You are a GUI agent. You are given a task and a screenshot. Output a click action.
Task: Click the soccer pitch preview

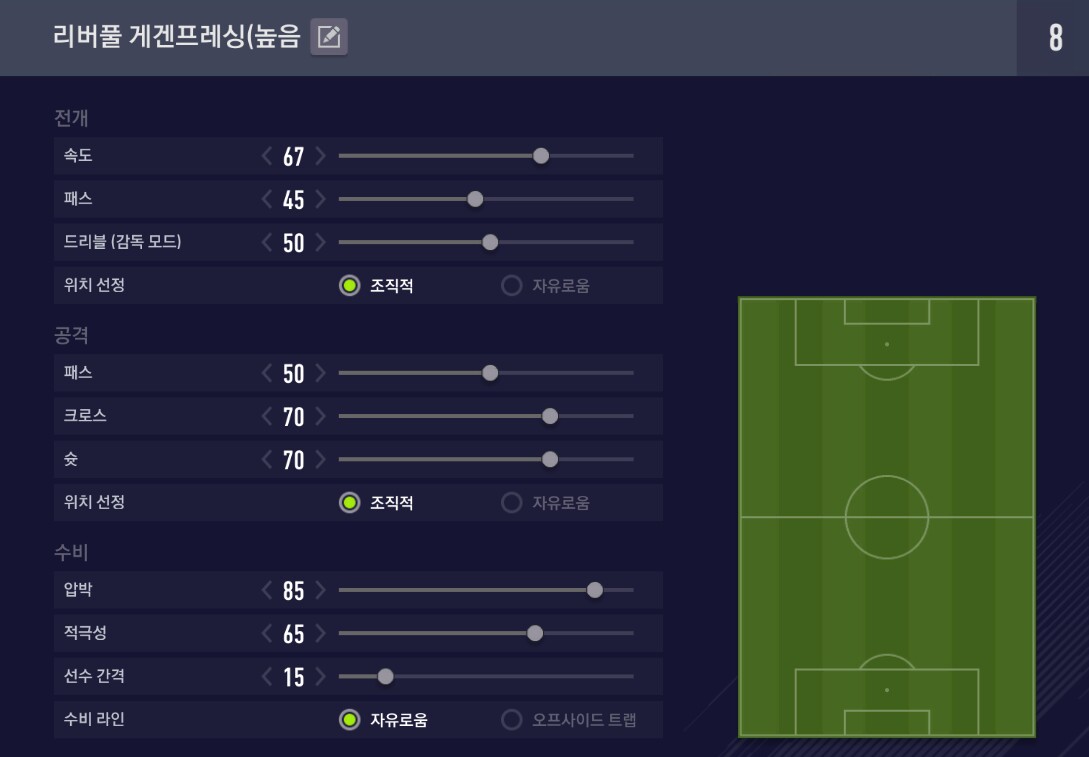(886, 517)
